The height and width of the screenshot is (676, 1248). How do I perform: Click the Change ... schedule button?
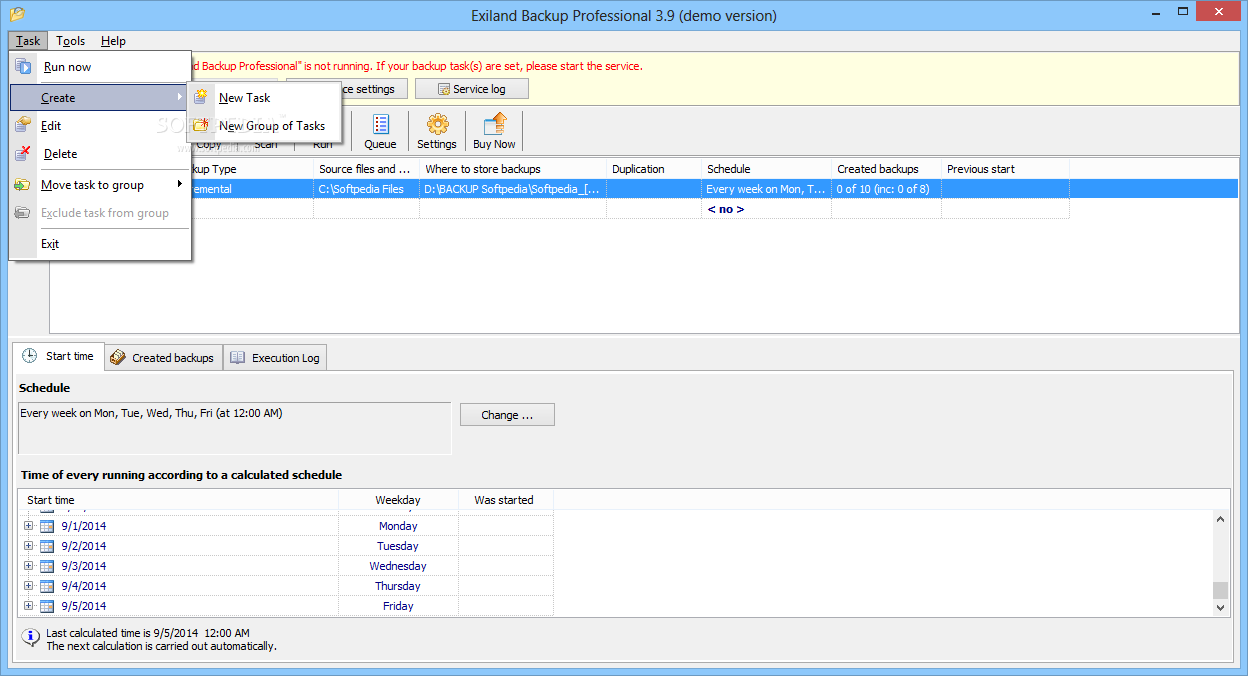[507, 415]
